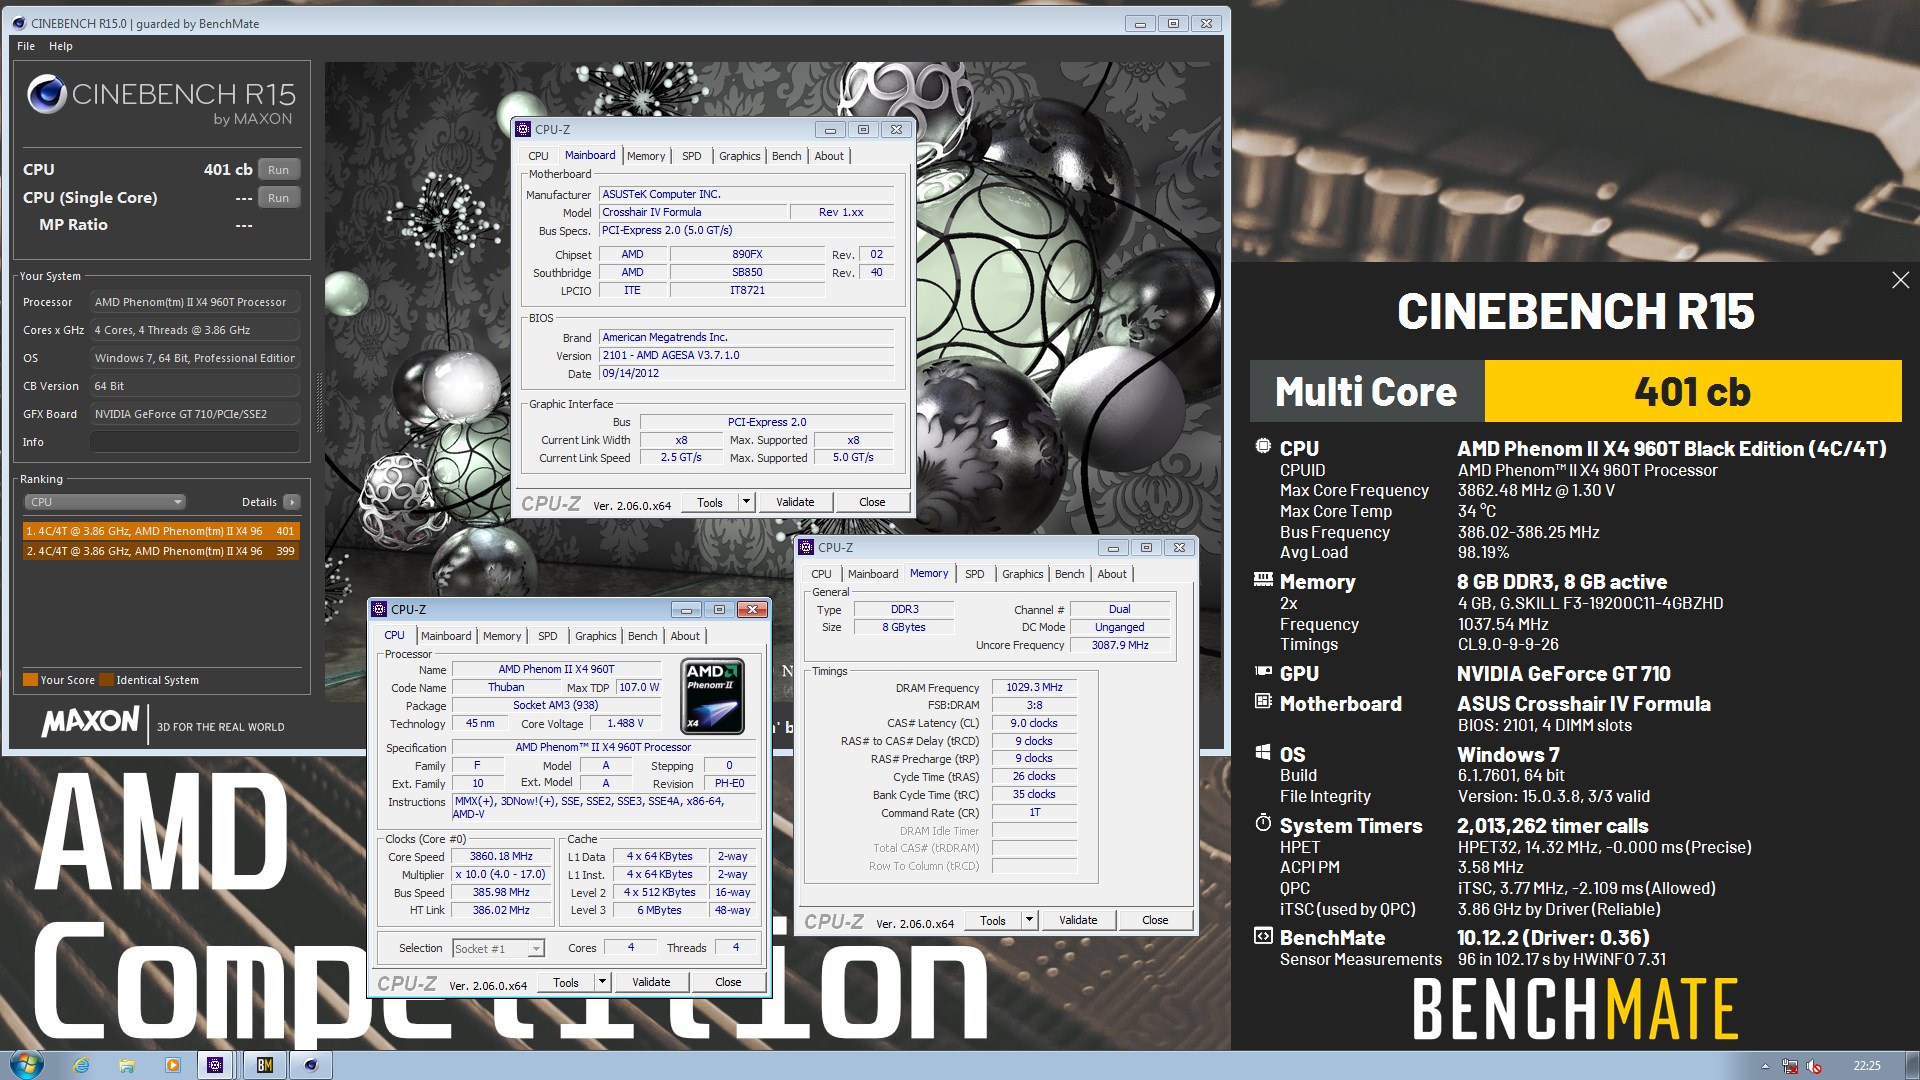Click CPU-Z CPU window title icon
Viewport: 1920px width, 1080px height.
379,609
